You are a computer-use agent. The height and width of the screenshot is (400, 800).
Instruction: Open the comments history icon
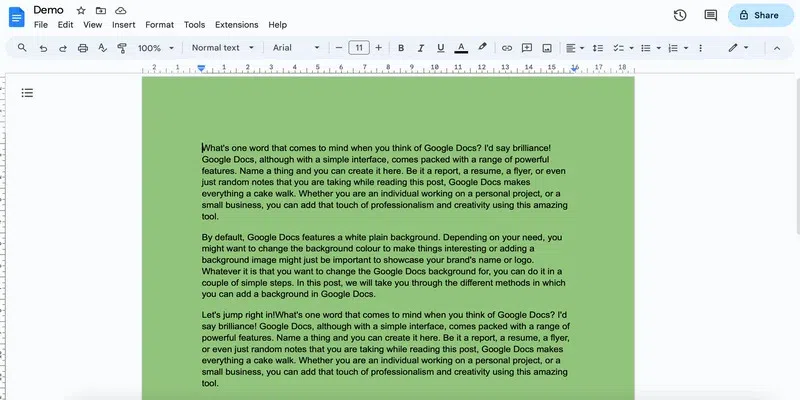[710, 15]
